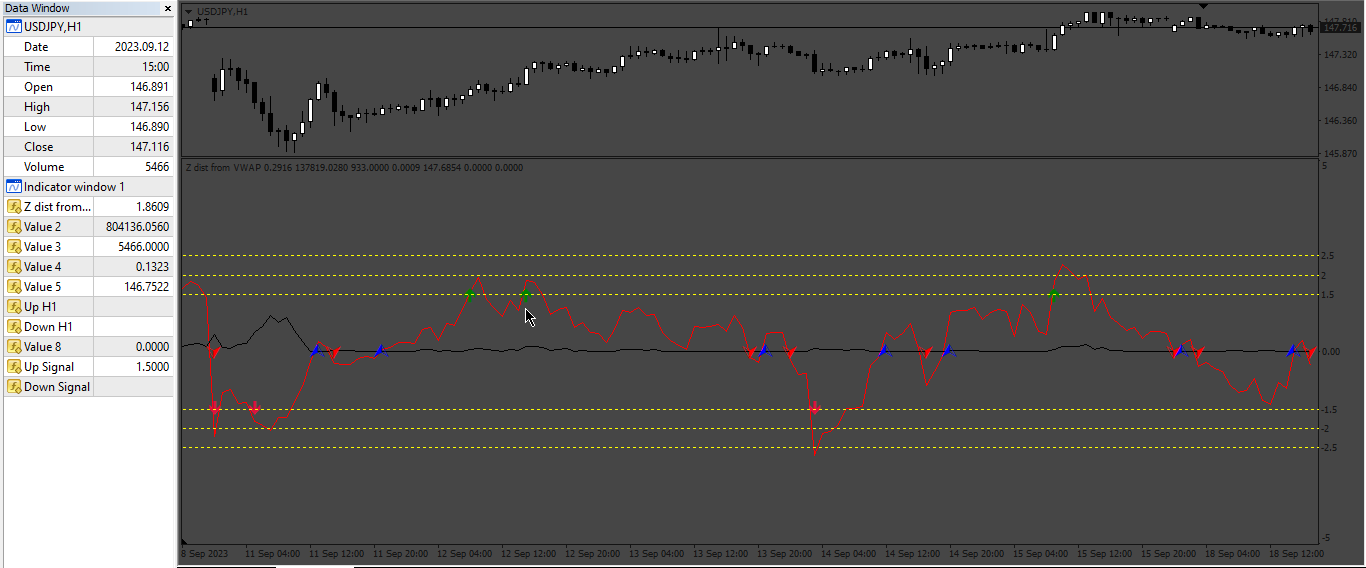Click the Down H1 label
Screen dimensions: 1366x568
(x=47, y=327)
